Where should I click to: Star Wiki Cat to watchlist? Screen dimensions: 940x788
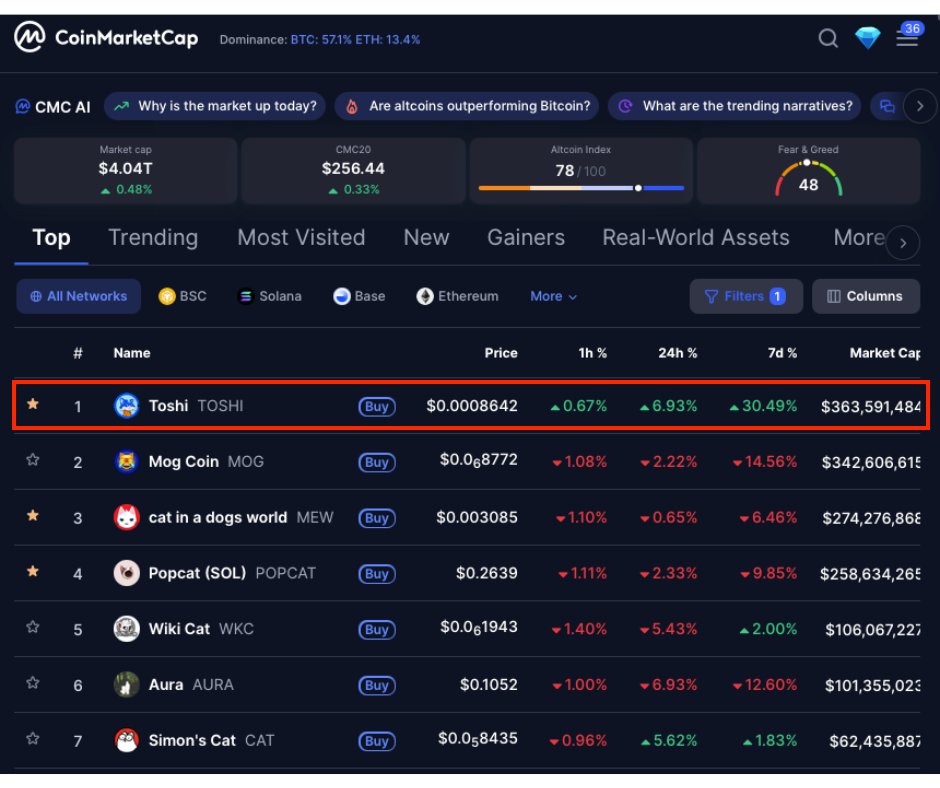click(33, 627)
